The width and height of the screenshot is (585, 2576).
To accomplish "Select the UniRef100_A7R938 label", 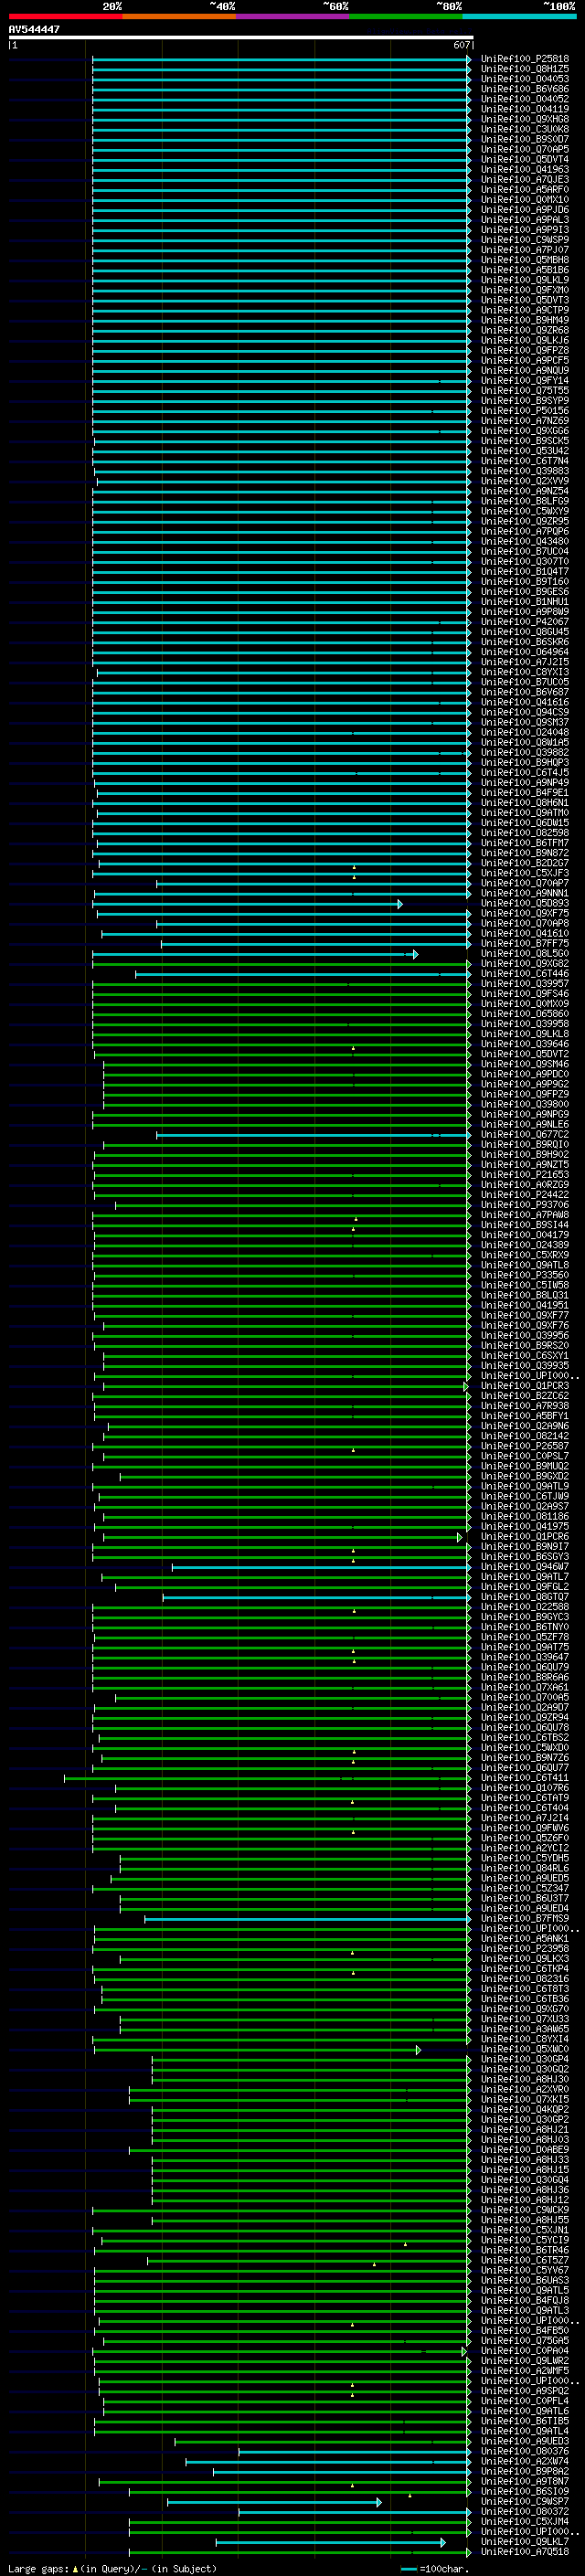I will tap(525, 1406).
